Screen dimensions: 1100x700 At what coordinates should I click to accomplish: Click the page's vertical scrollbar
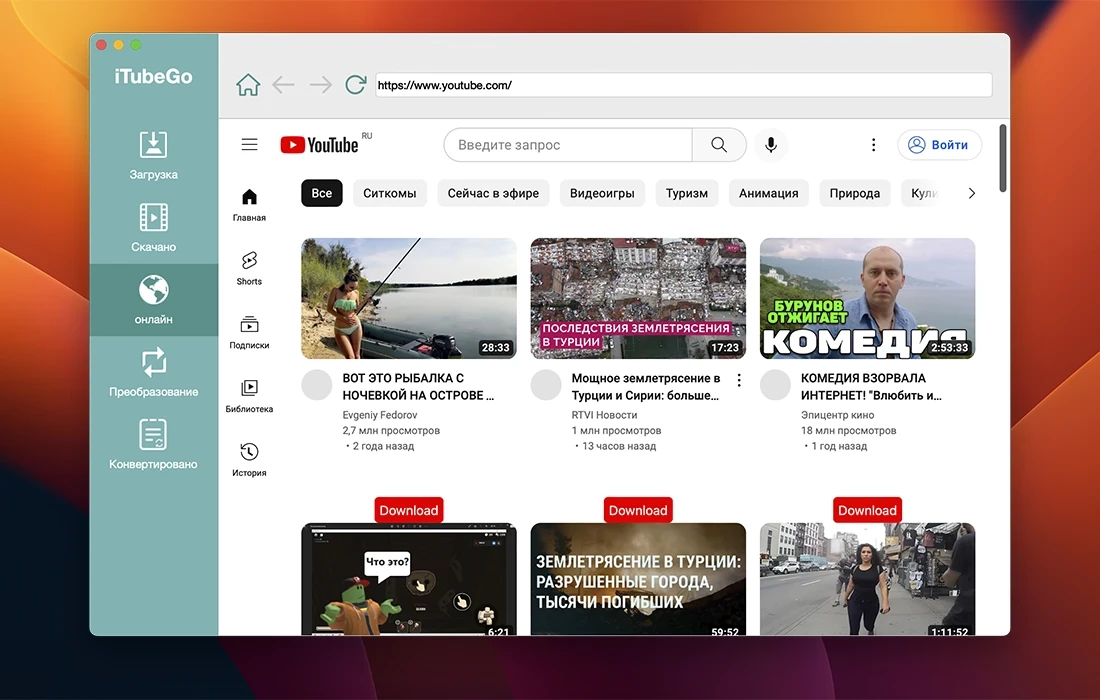pyautogui.click(x=1002, y=160)
